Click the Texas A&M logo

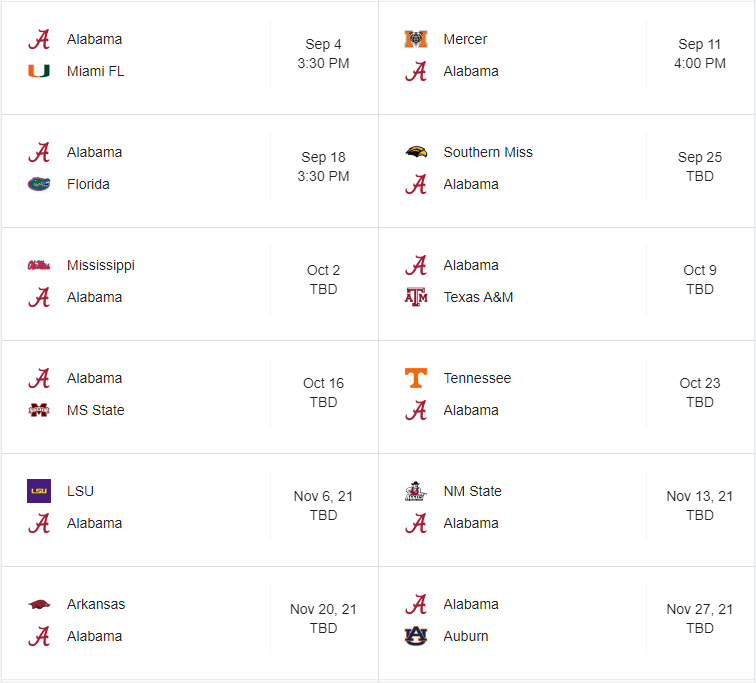click(x=416, y=297)
